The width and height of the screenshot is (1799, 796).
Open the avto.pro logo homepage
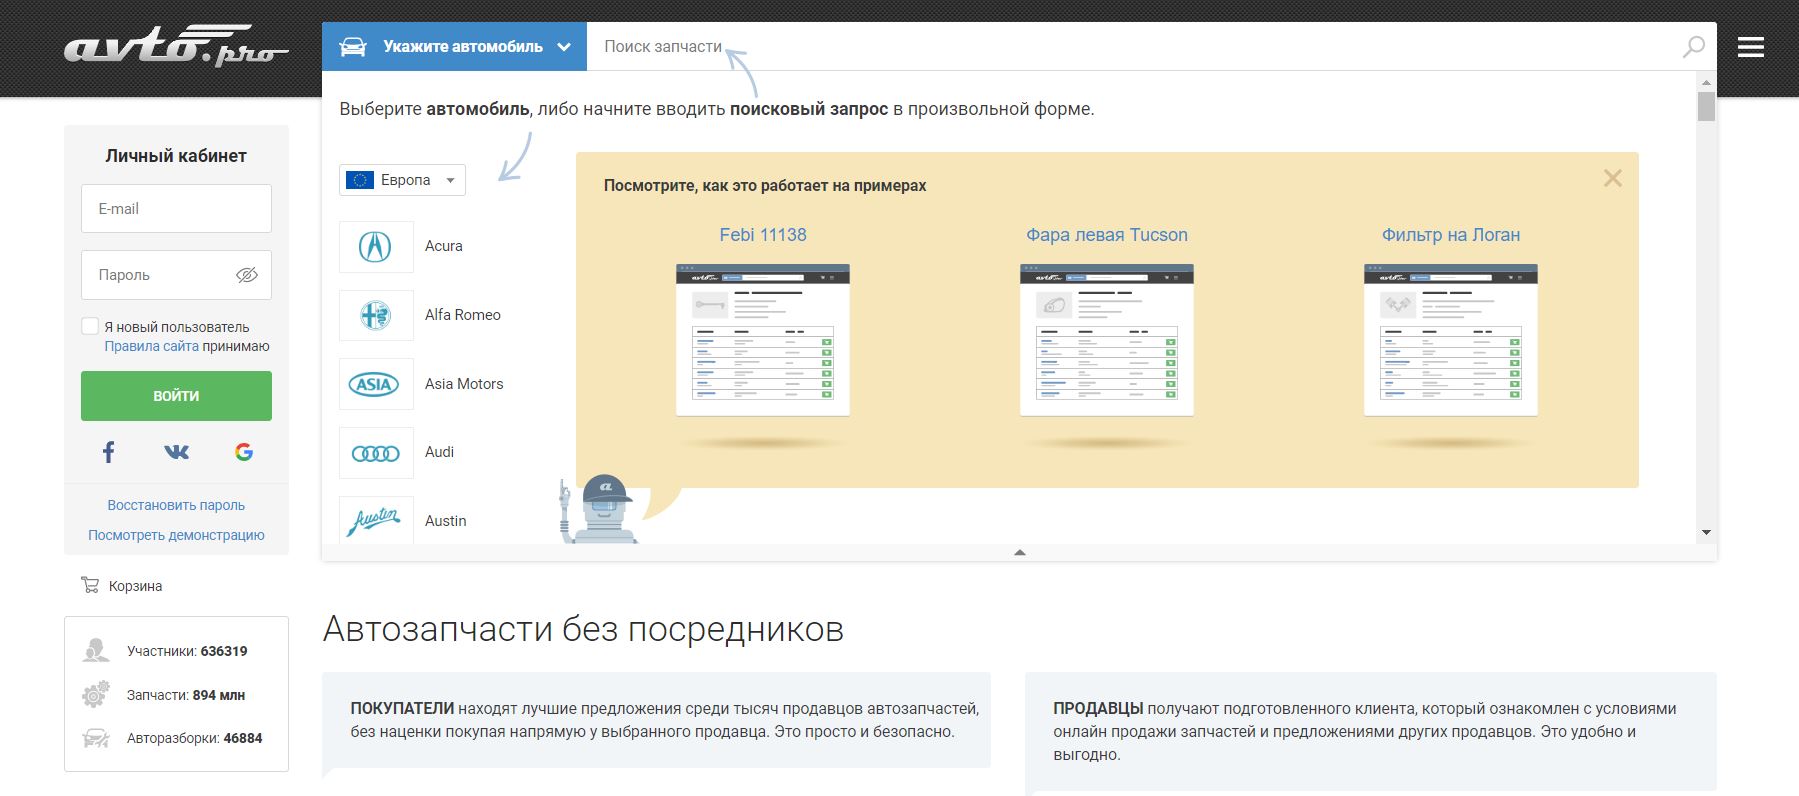pos(176,46)
